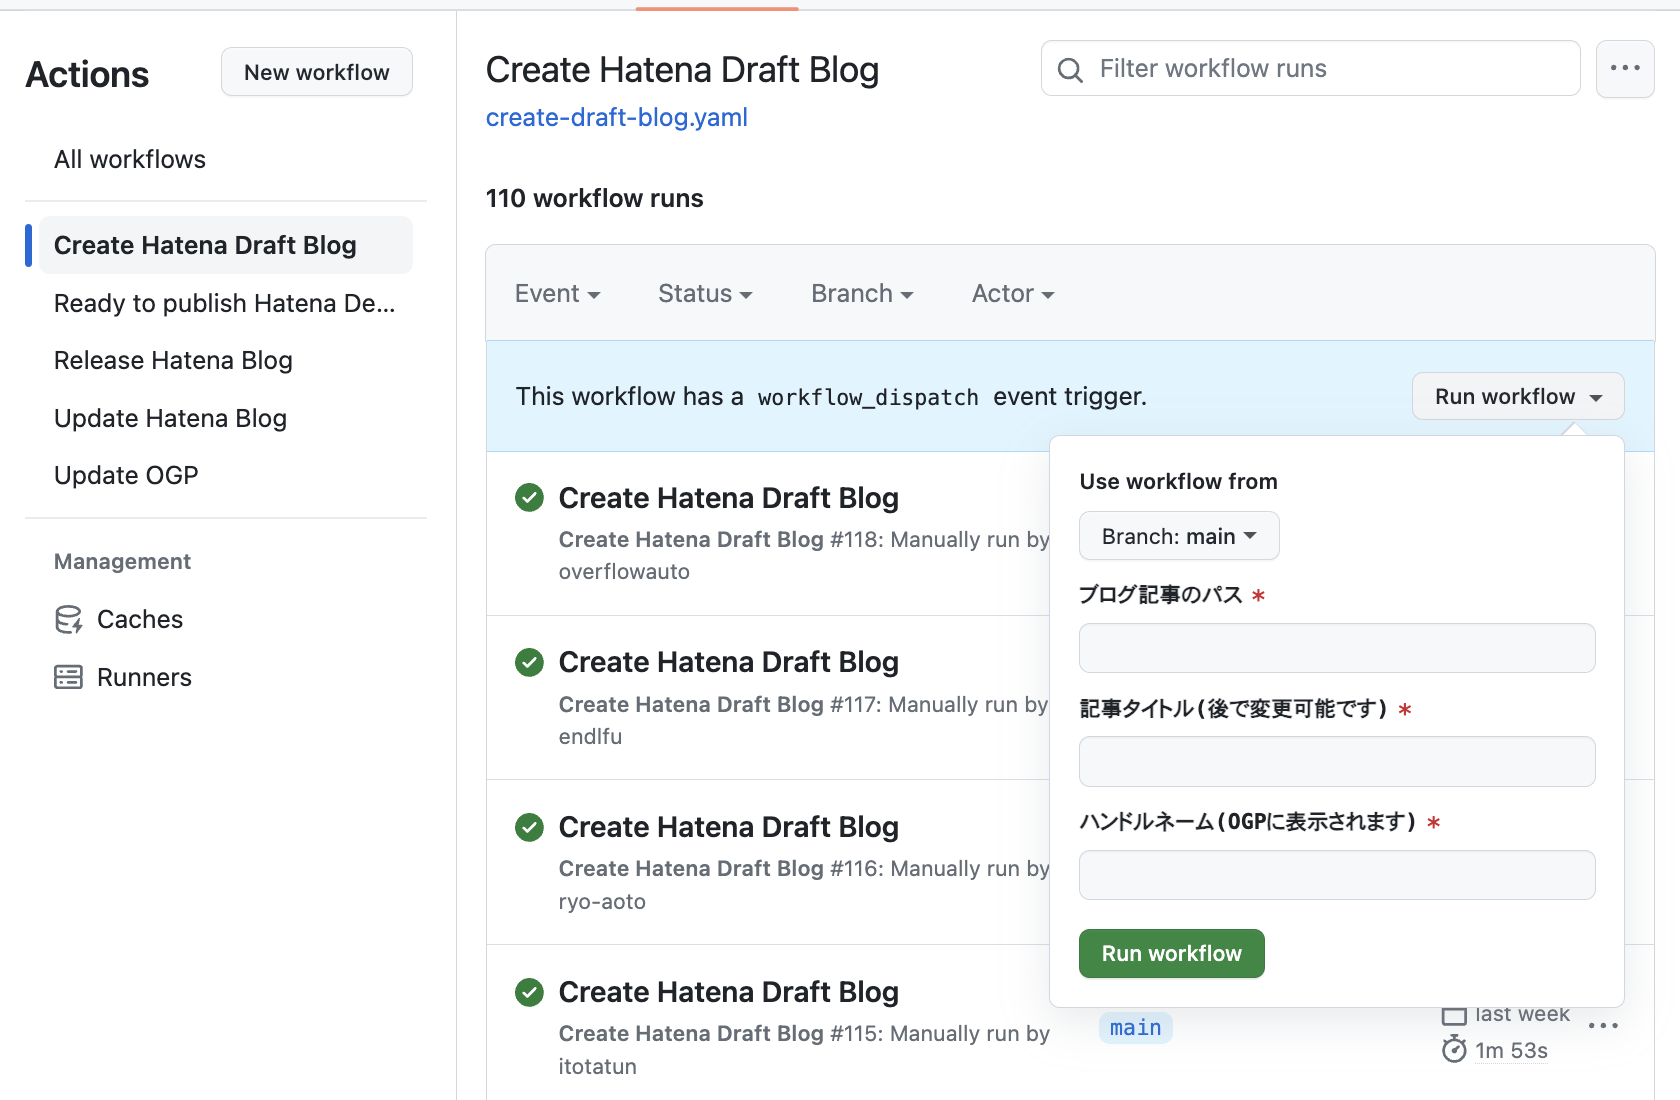The height and width of the screenshot is (1100, 1680).
Task: Open create-draft-blog.yaml file link
Action: pyautogui.click(x=616, y=118)
